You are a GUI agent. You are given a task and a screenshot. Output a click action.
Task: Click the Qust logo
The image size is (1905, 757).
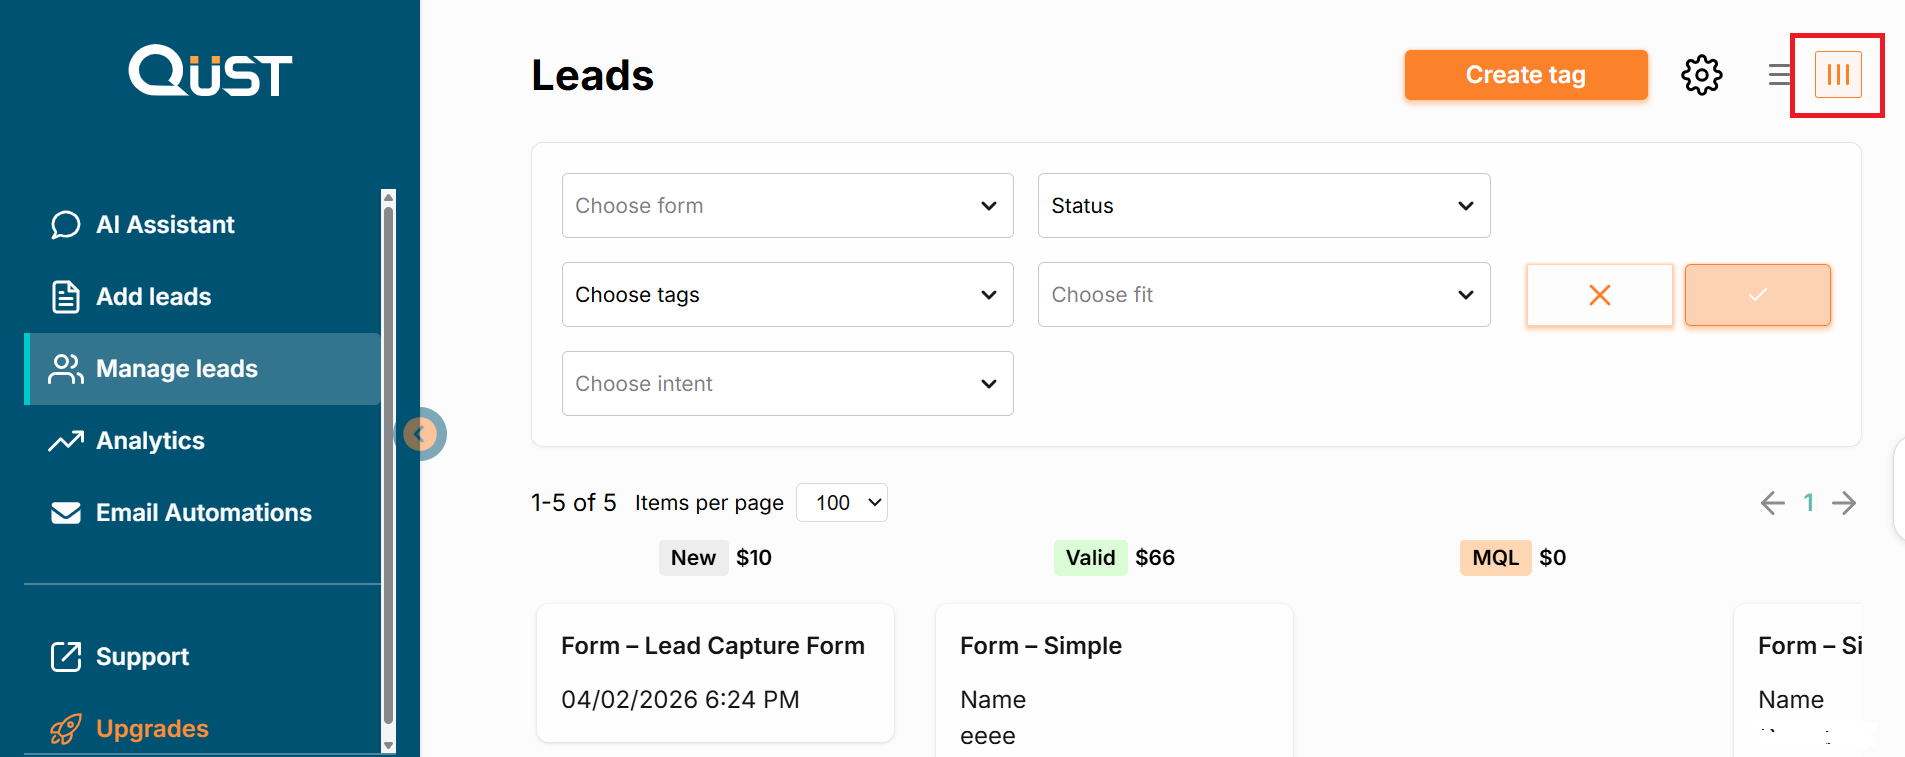click(x=210, y=71)
